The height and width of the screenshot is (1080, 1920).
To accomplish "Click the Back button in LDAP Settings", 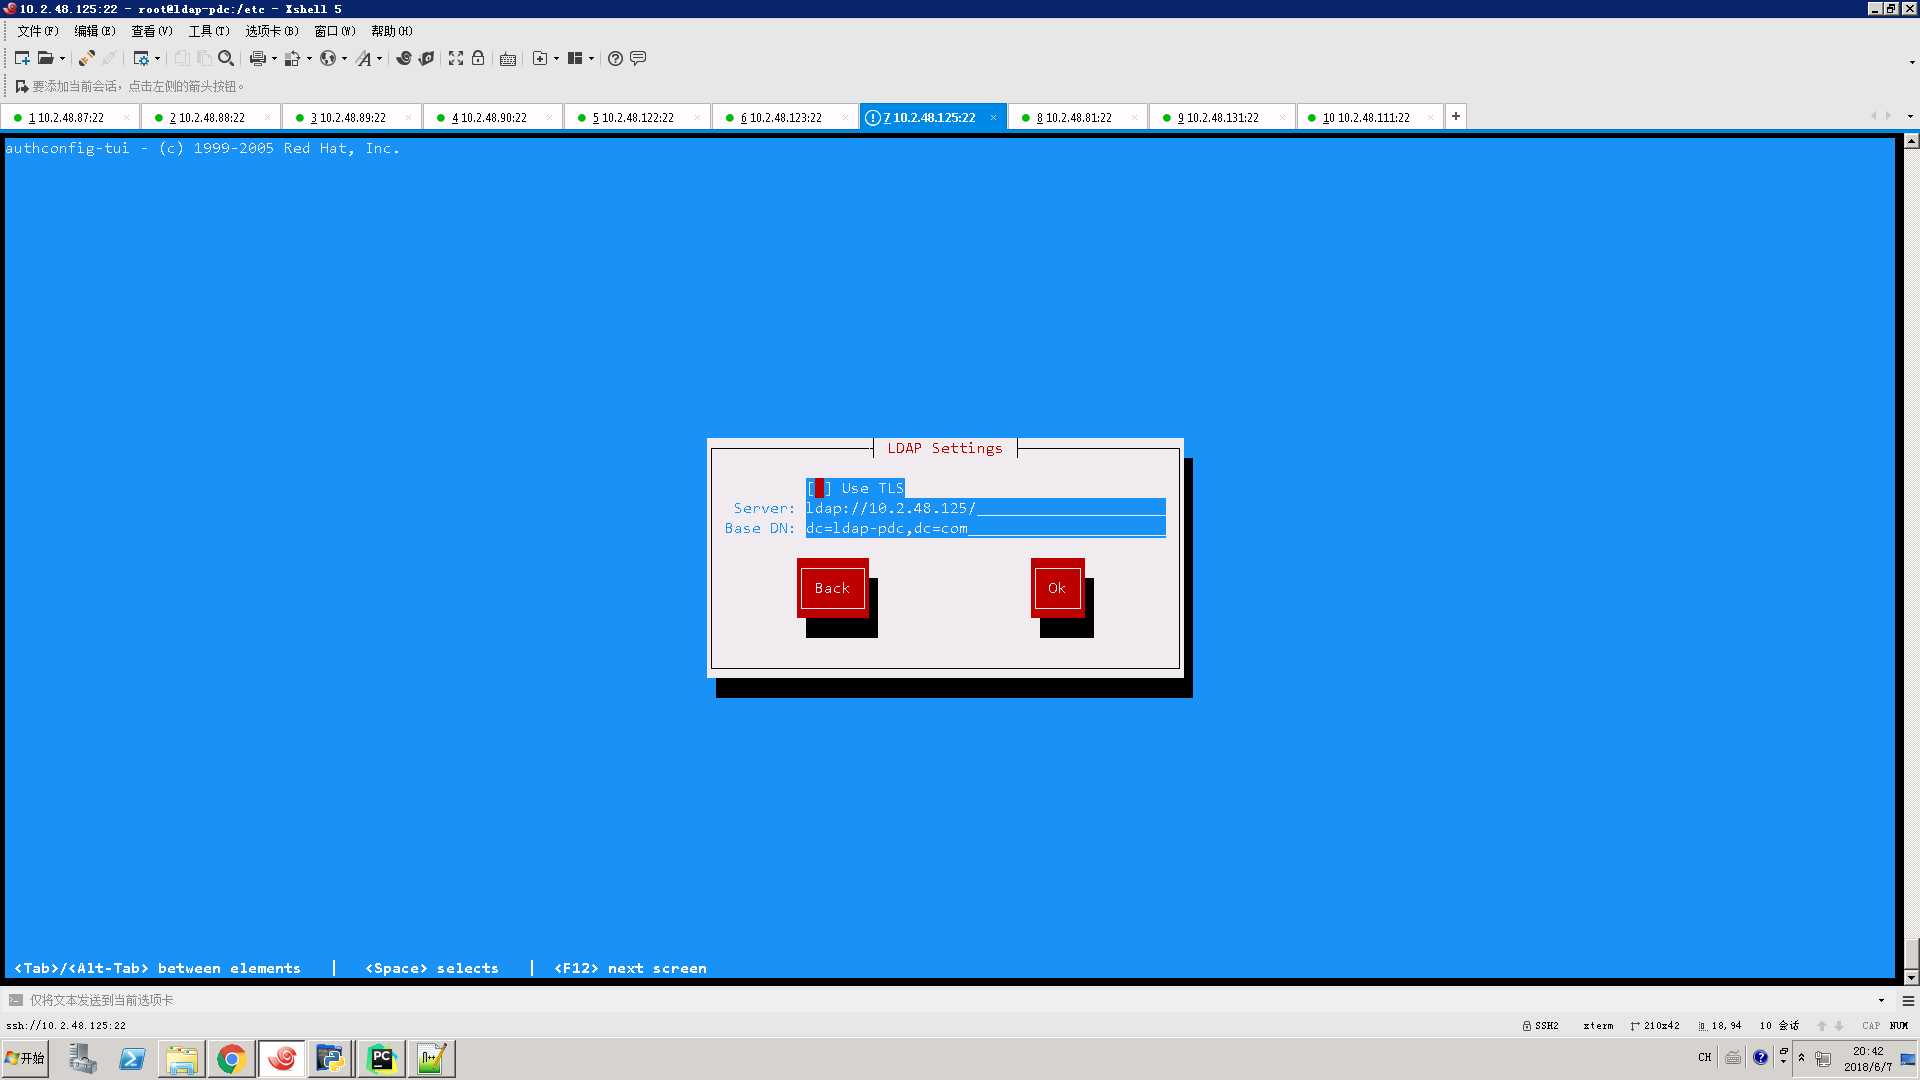I will pos(832,588).
